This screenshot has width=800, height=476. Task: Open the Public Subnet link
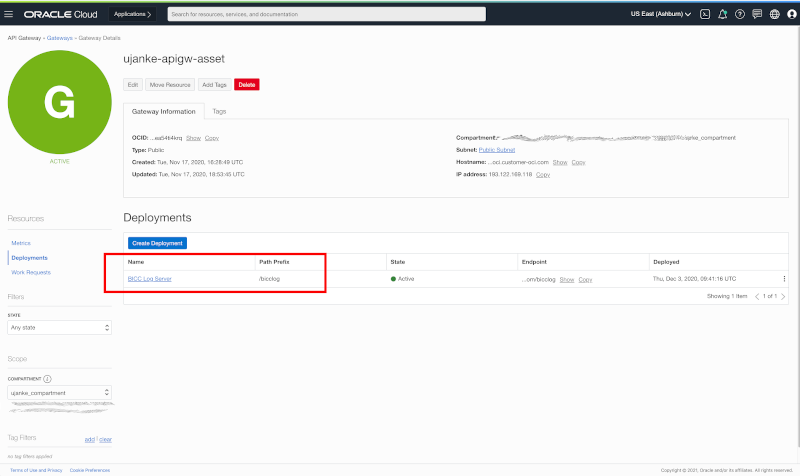497,150
